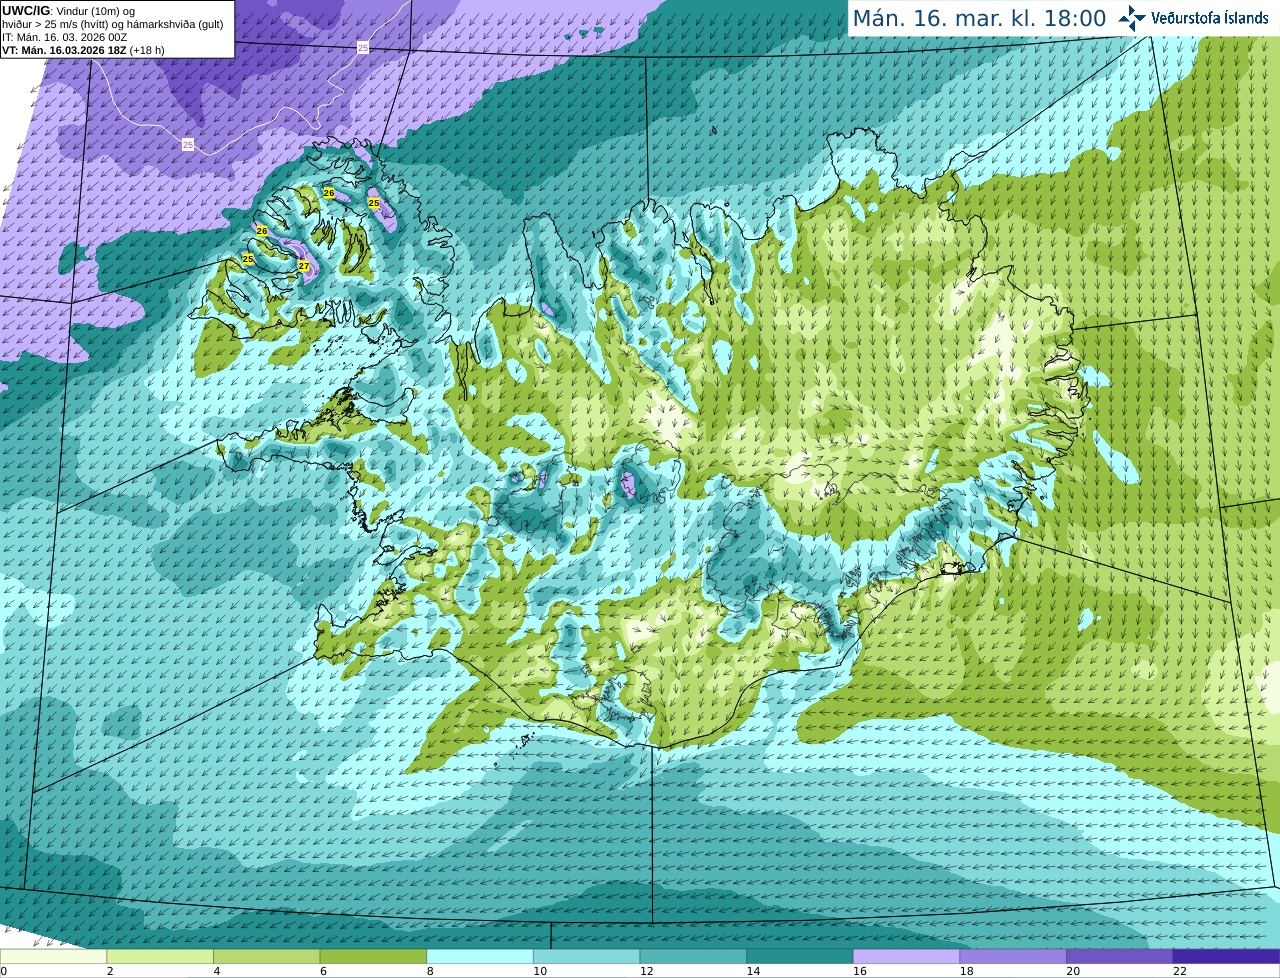
Task: Click the Veðurstofa Íslands logo emblem
Action: [x=1132, y=18]
